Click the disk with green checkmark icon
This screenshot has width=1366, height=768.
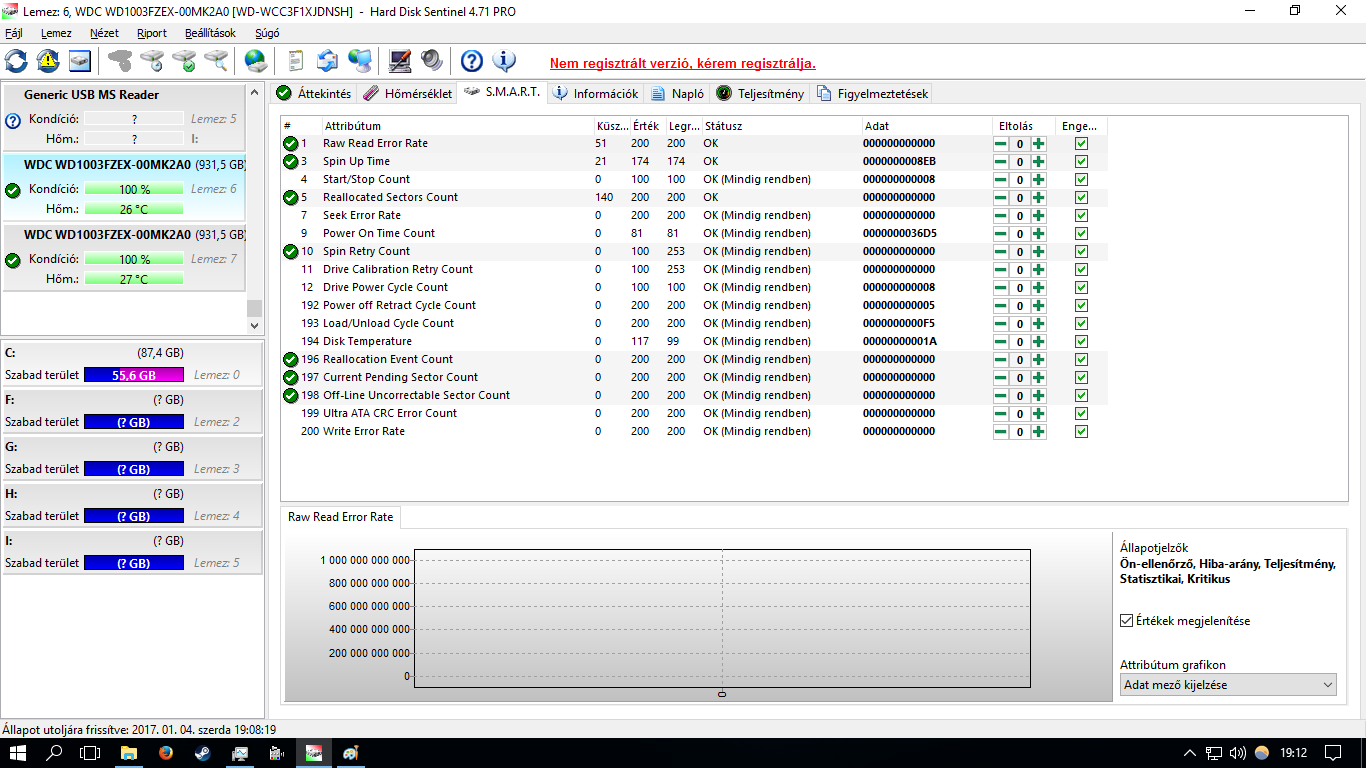pos(184,61)
